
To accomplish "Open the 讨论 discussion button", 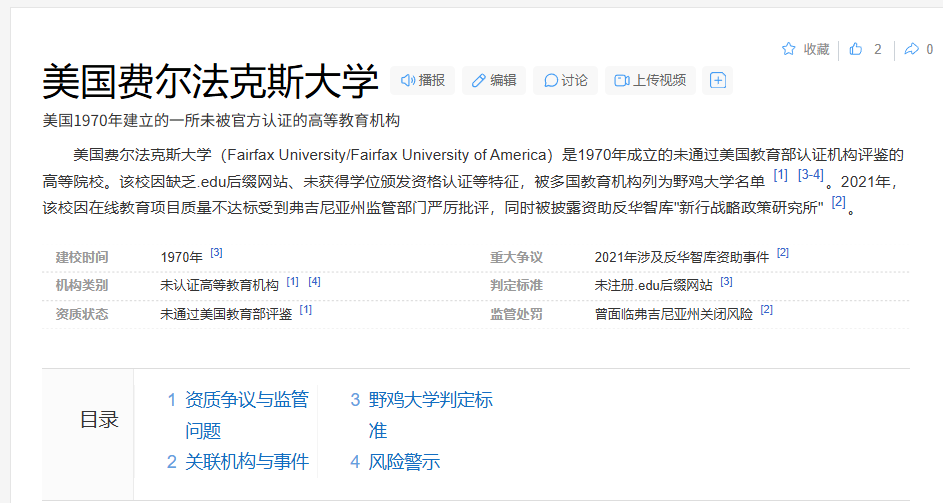I will coord(565,81).
